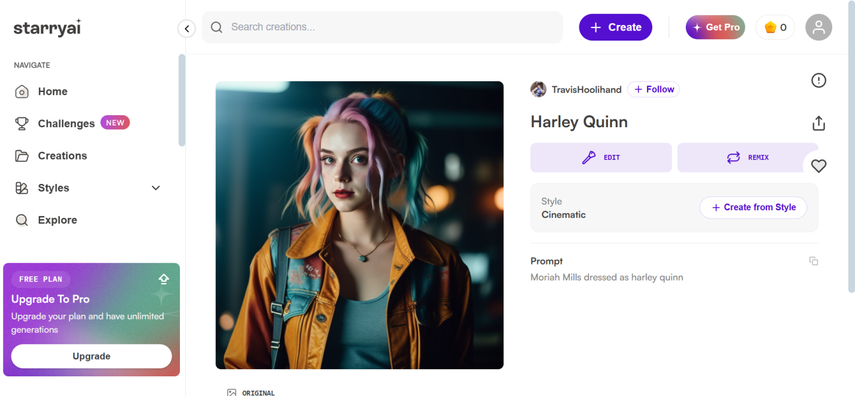Like the creation with the heart icon
Screen dimensions: 855x396
pyautogui.click(x=818, y=166)
